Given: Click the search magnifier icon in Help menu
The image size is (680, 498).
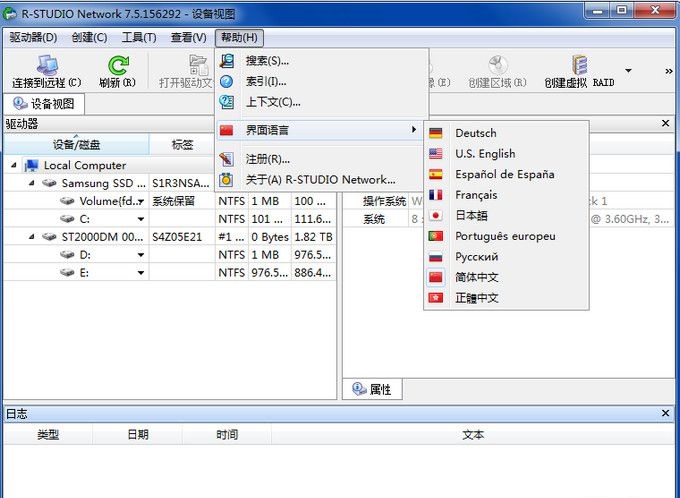Looking at the screenshot, I should pyautogui.click(x=226, y=61).
